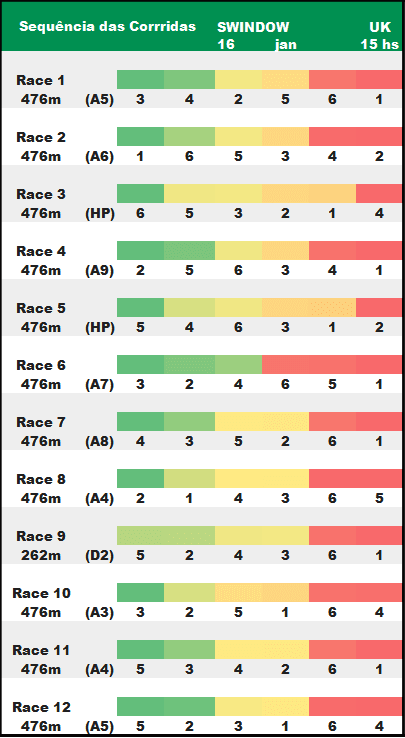
Task: Click the UK 15 hs header label
Action: pos(380,35)
